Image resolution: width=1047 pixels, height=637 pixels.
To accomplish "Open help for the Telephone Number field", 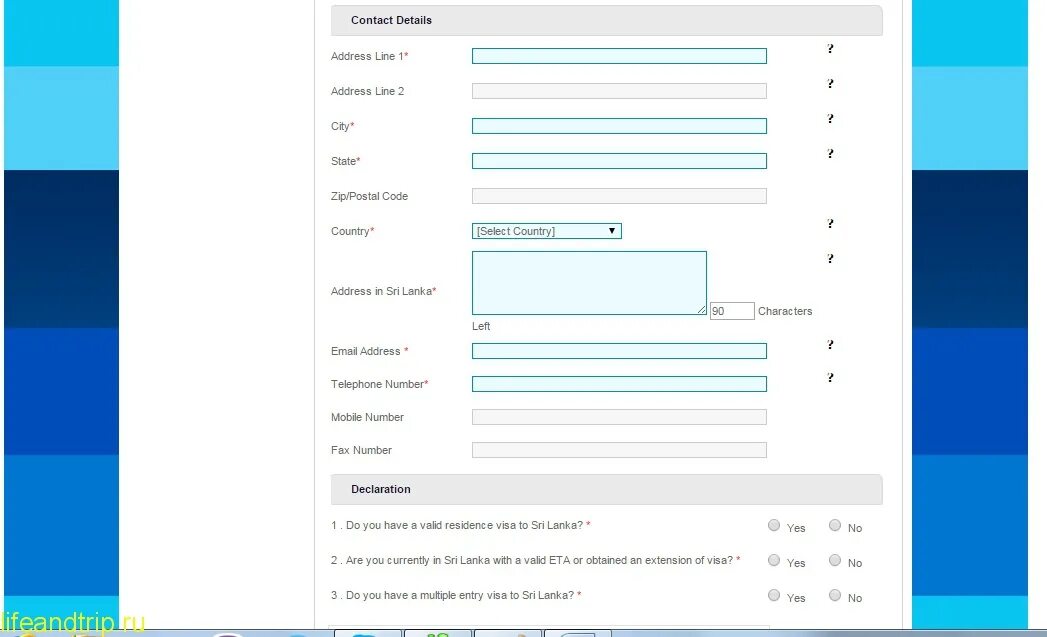I will click(x=830, y=378).
